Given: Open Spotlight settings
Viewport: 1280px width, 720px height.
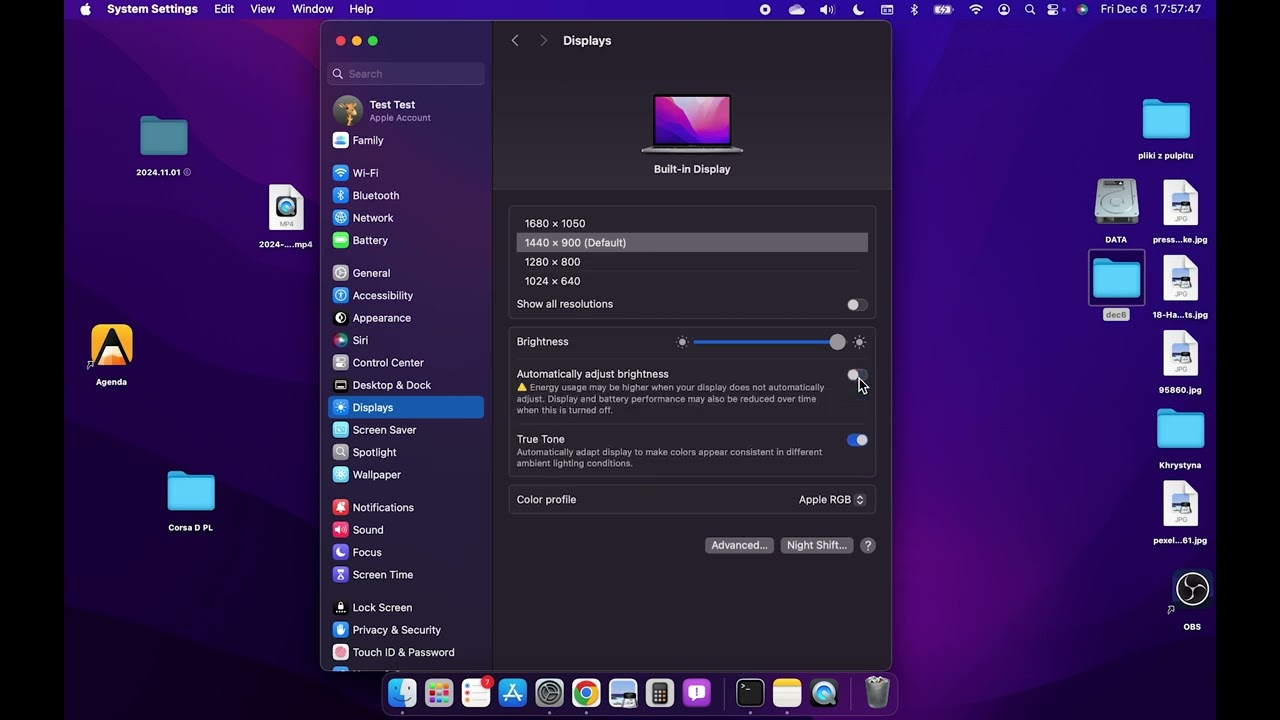Looking at the screenshot, I should pos(406,453).
